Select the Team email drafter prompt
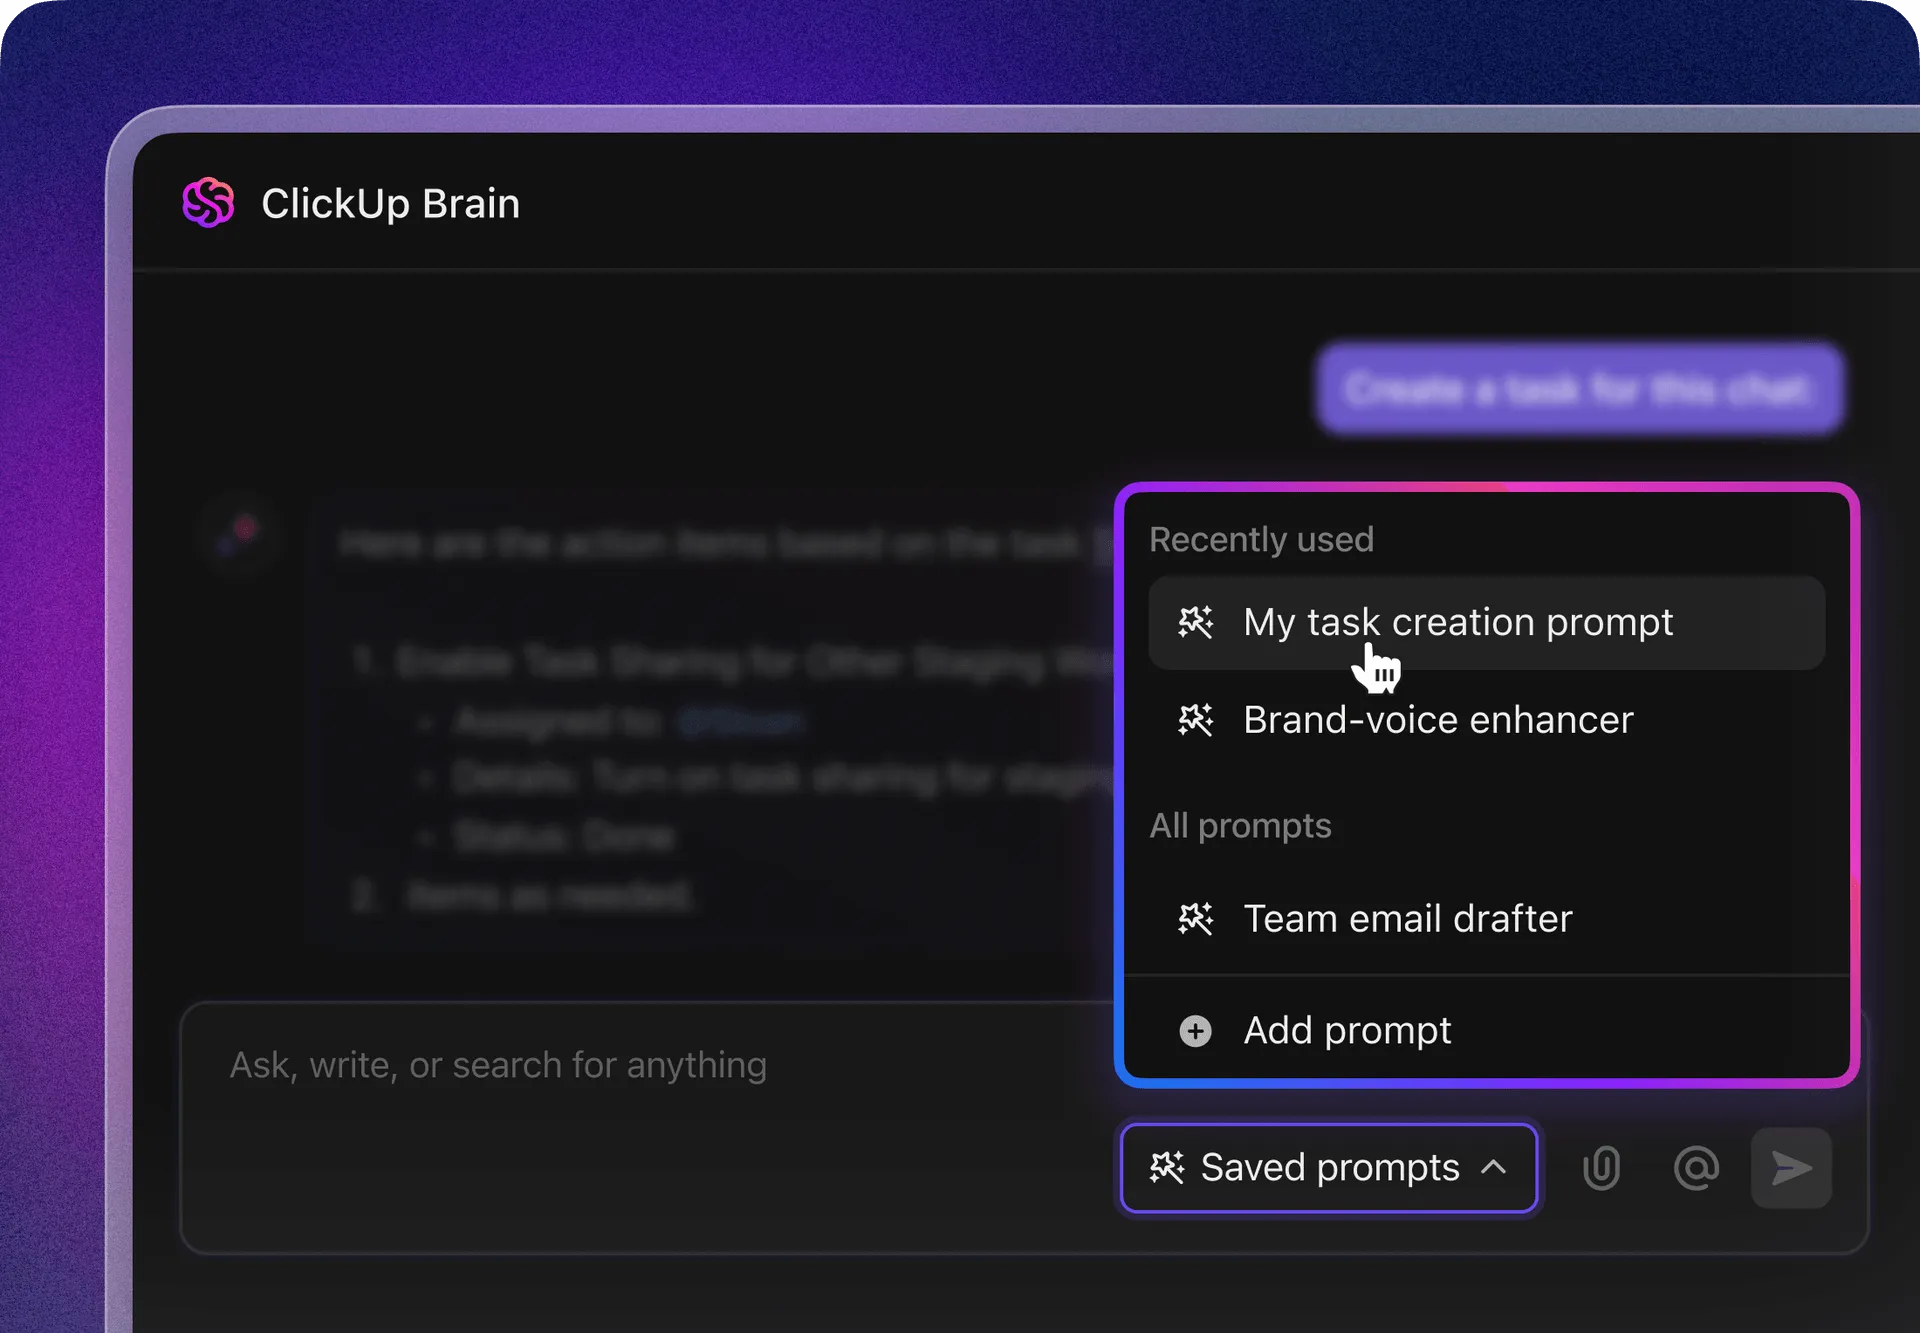This screenshot has width=1920, height=1333. point(1487,918)
